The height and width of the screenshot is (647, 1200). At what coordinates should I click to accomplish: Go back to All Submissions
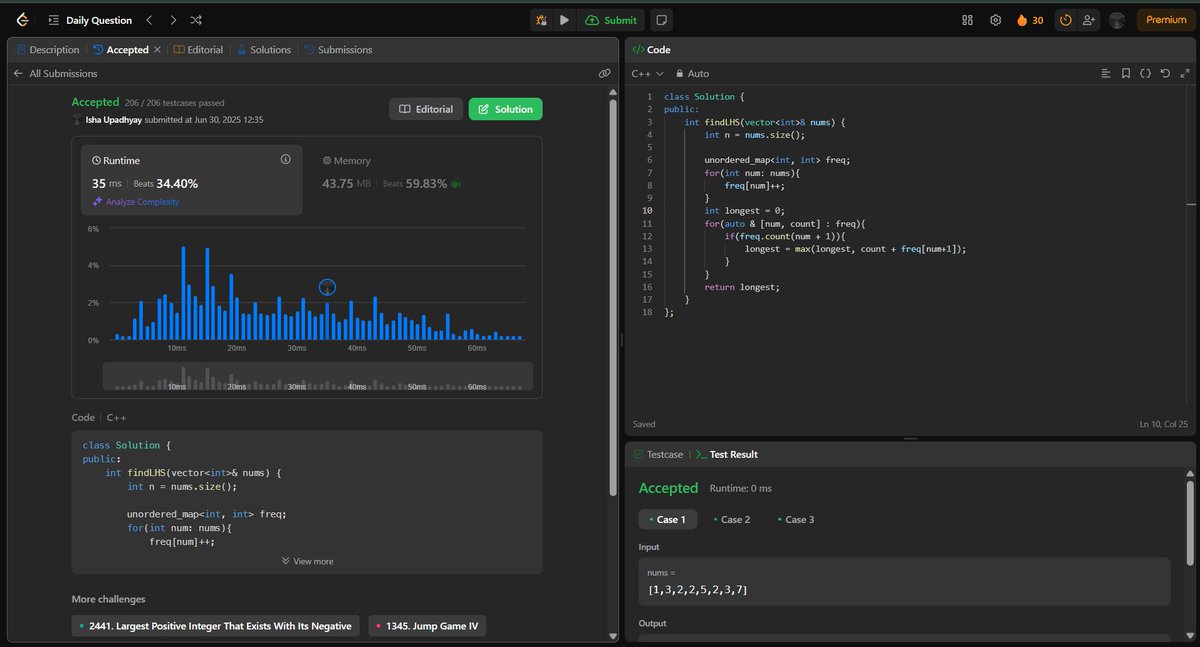tap(55, 73)
